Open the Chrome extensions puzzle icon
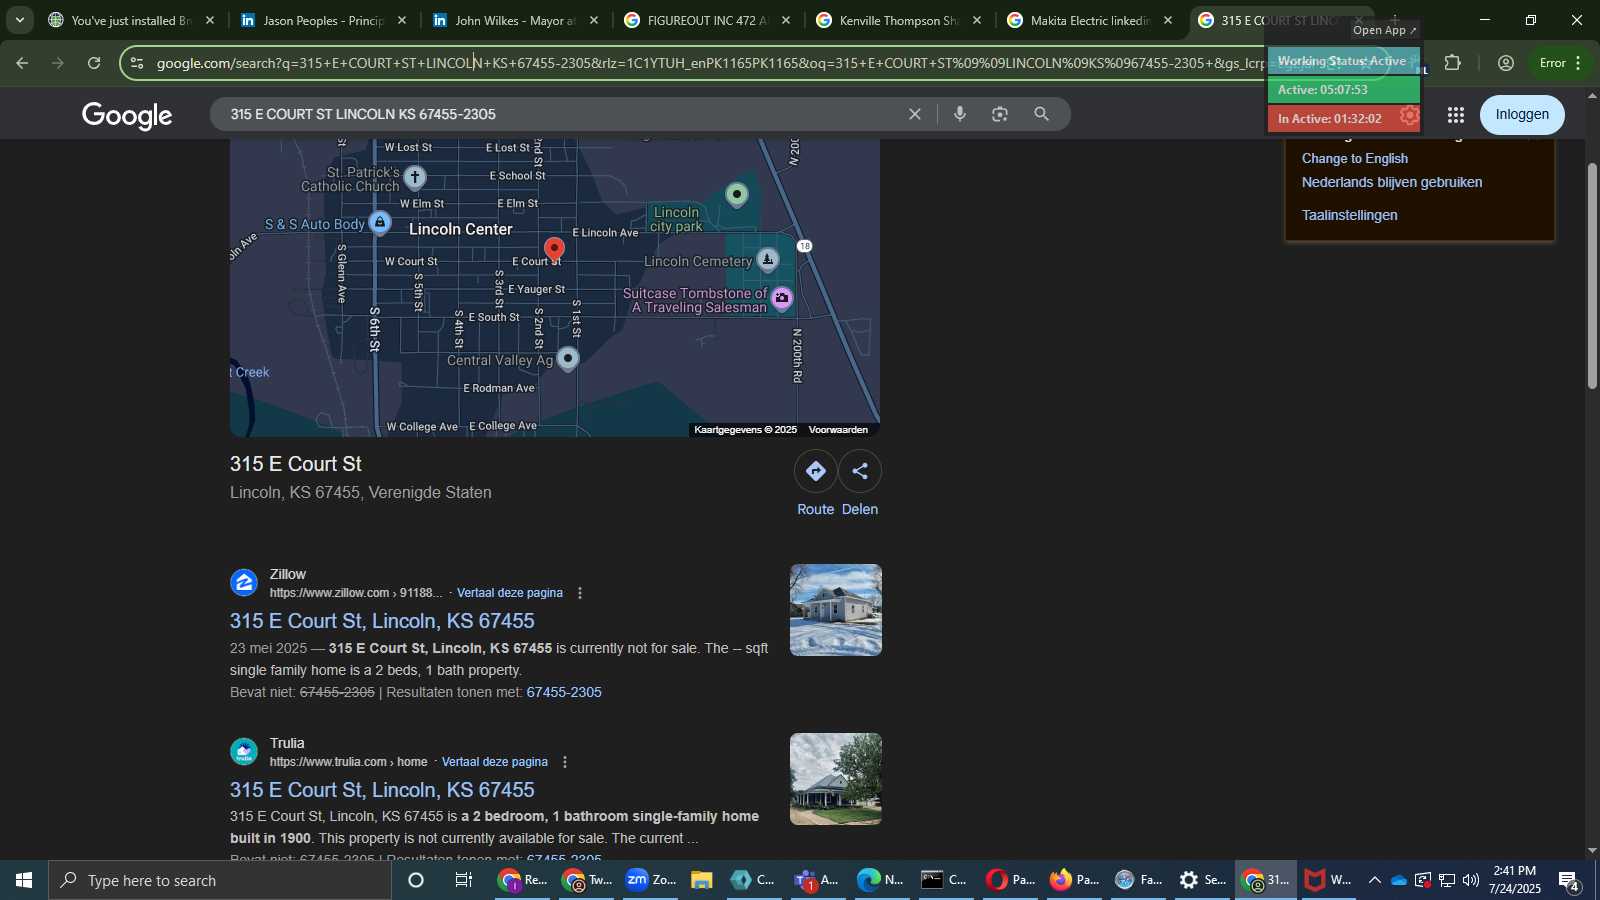Viewport: 1600px width, 900px height. tap(1453, 63)
